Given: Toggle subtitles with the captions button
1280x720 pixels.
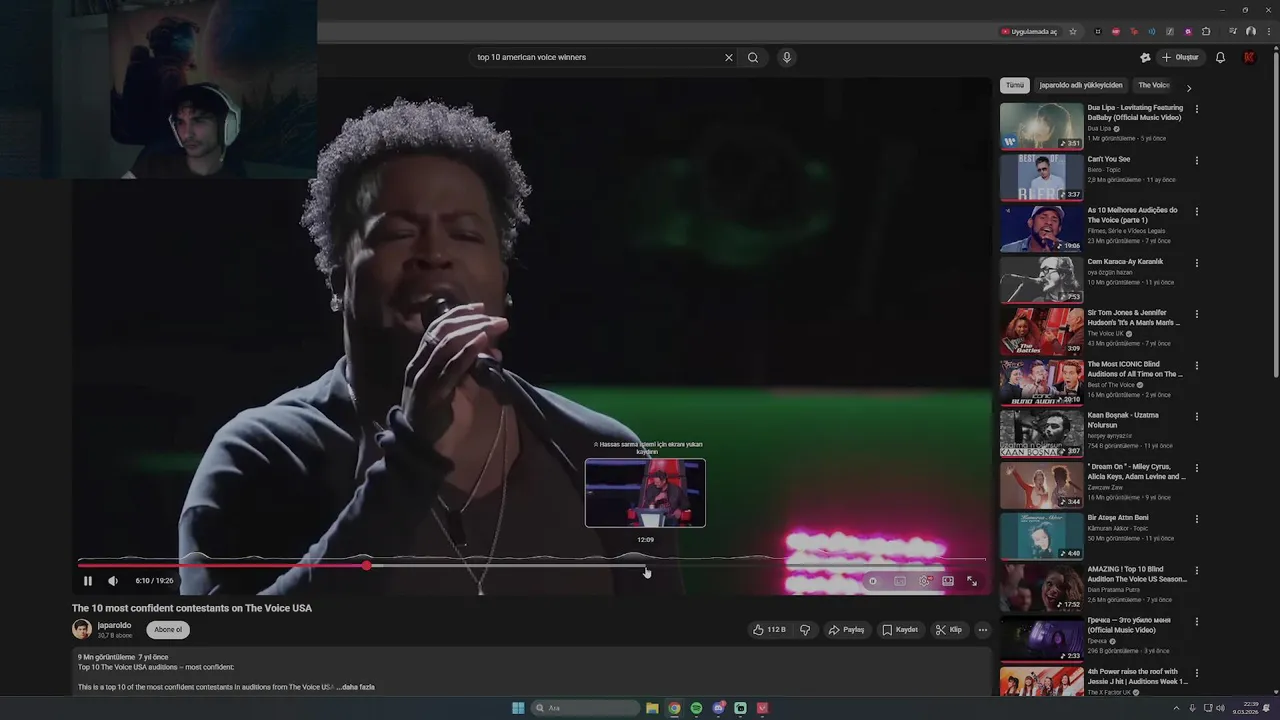Looking at the screenshot, I should tap(900, 581).
